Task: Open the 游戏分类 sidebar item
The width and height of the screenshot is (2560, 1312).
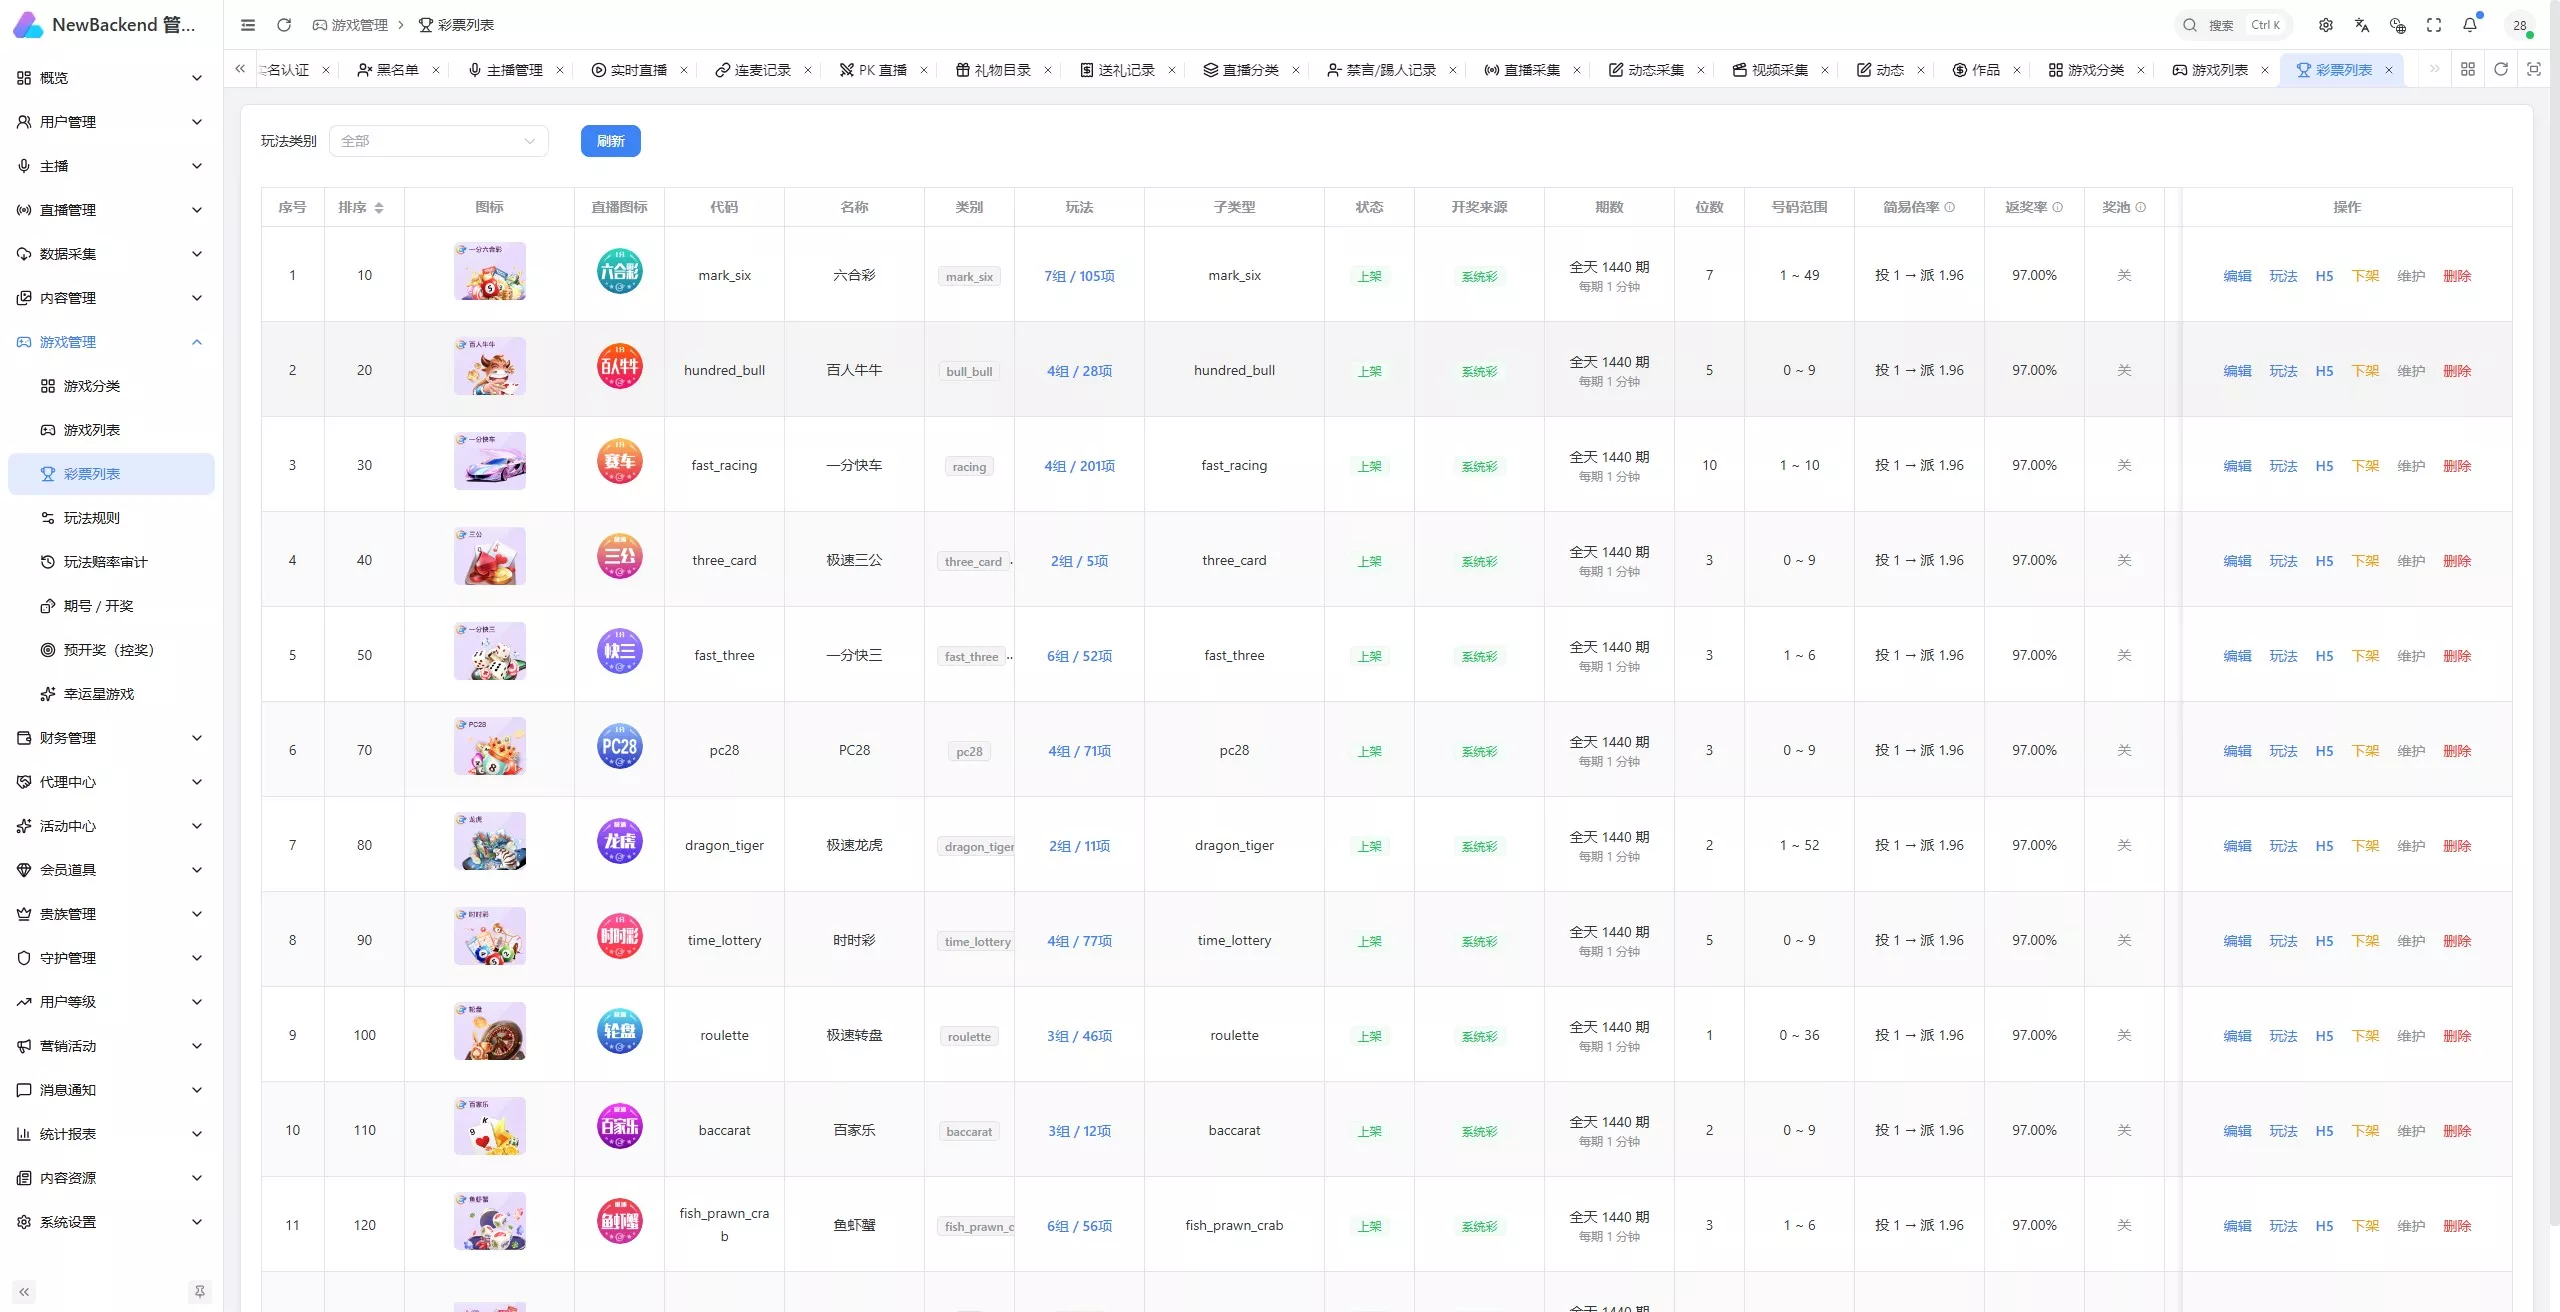Action: pyautogui.click(x=110, y=386)
